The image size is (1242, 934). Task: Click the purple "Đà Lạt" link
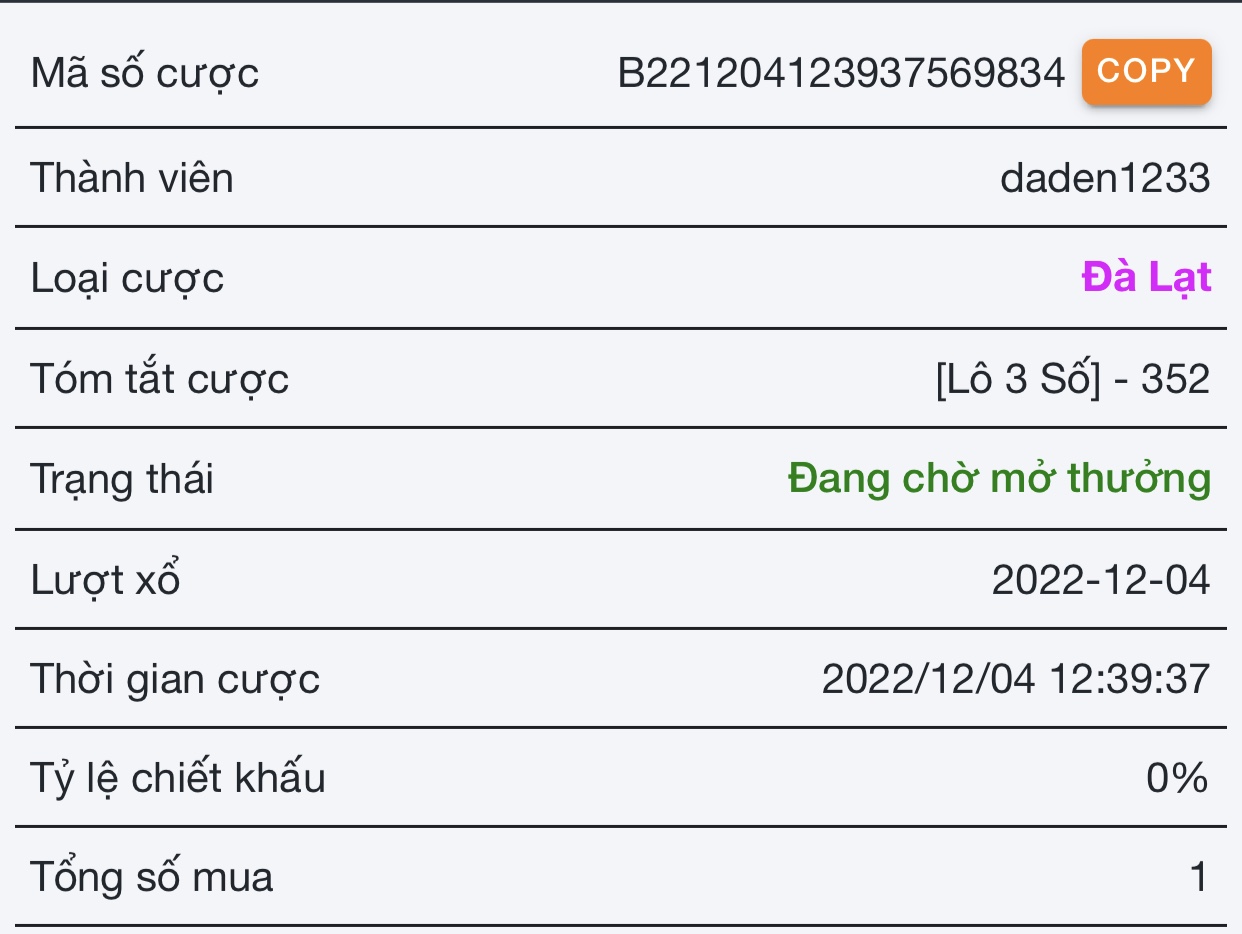click(x=1146, y=277)
